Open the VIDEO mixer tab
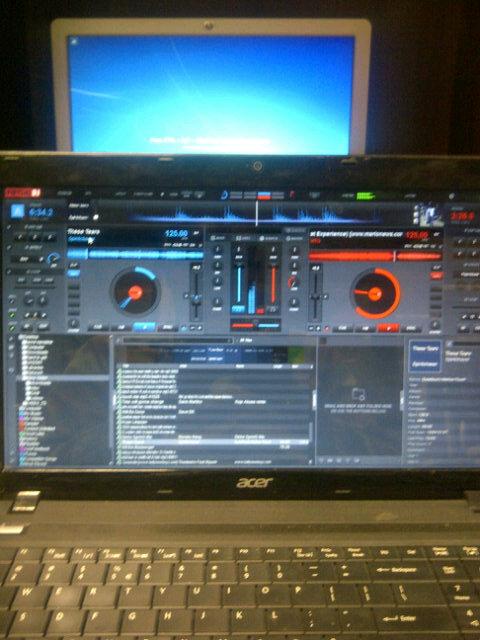This screenshot has height=640, width=480. (x=243, y=238)
